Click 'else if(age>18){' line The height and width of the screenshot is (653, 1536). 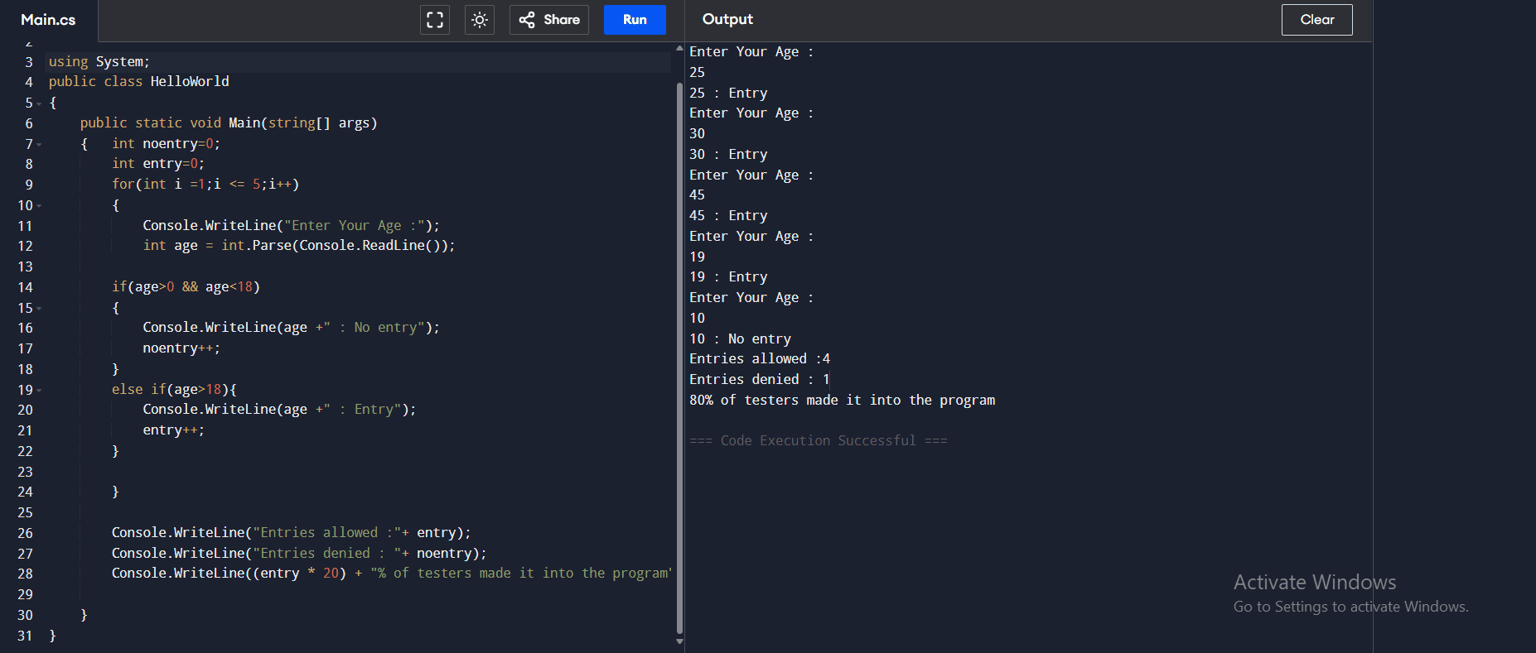(x=174, y=390)
